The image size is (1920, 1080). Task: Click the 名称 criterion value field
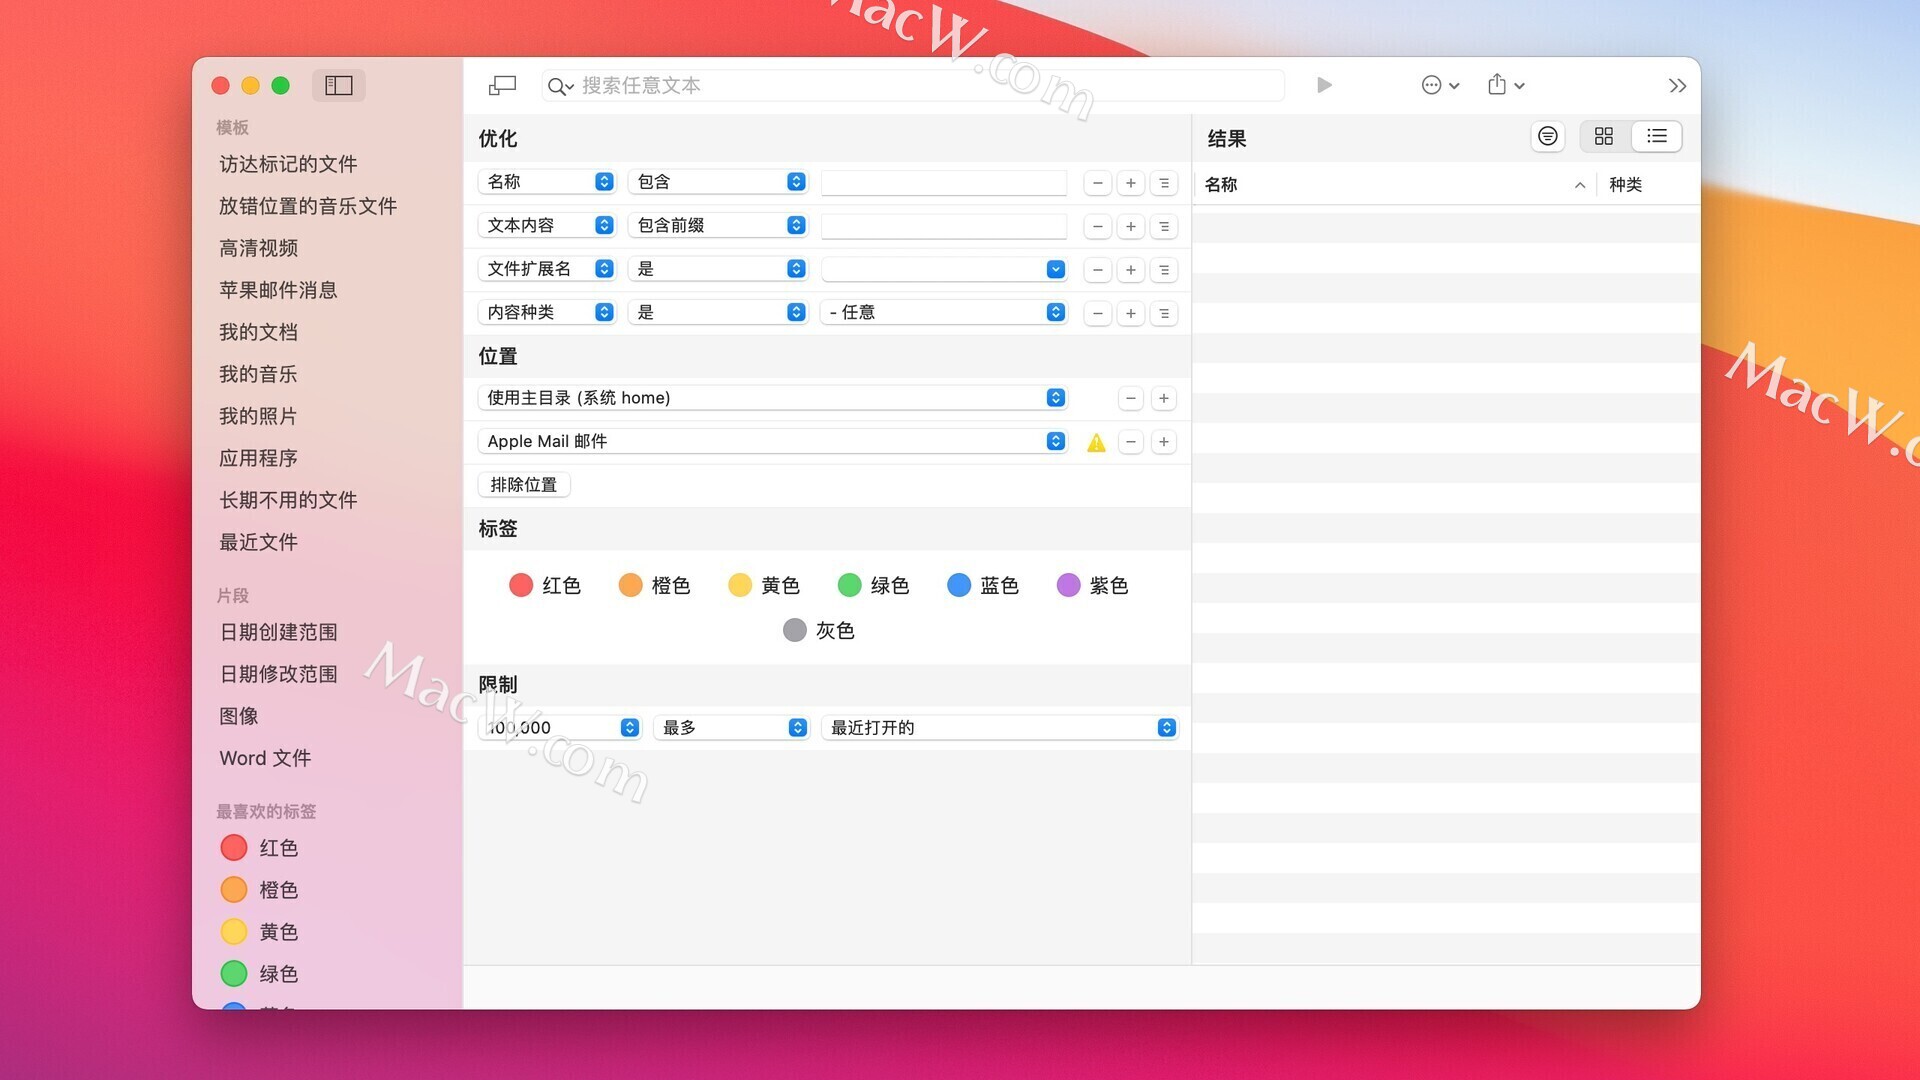pos(944,182)
